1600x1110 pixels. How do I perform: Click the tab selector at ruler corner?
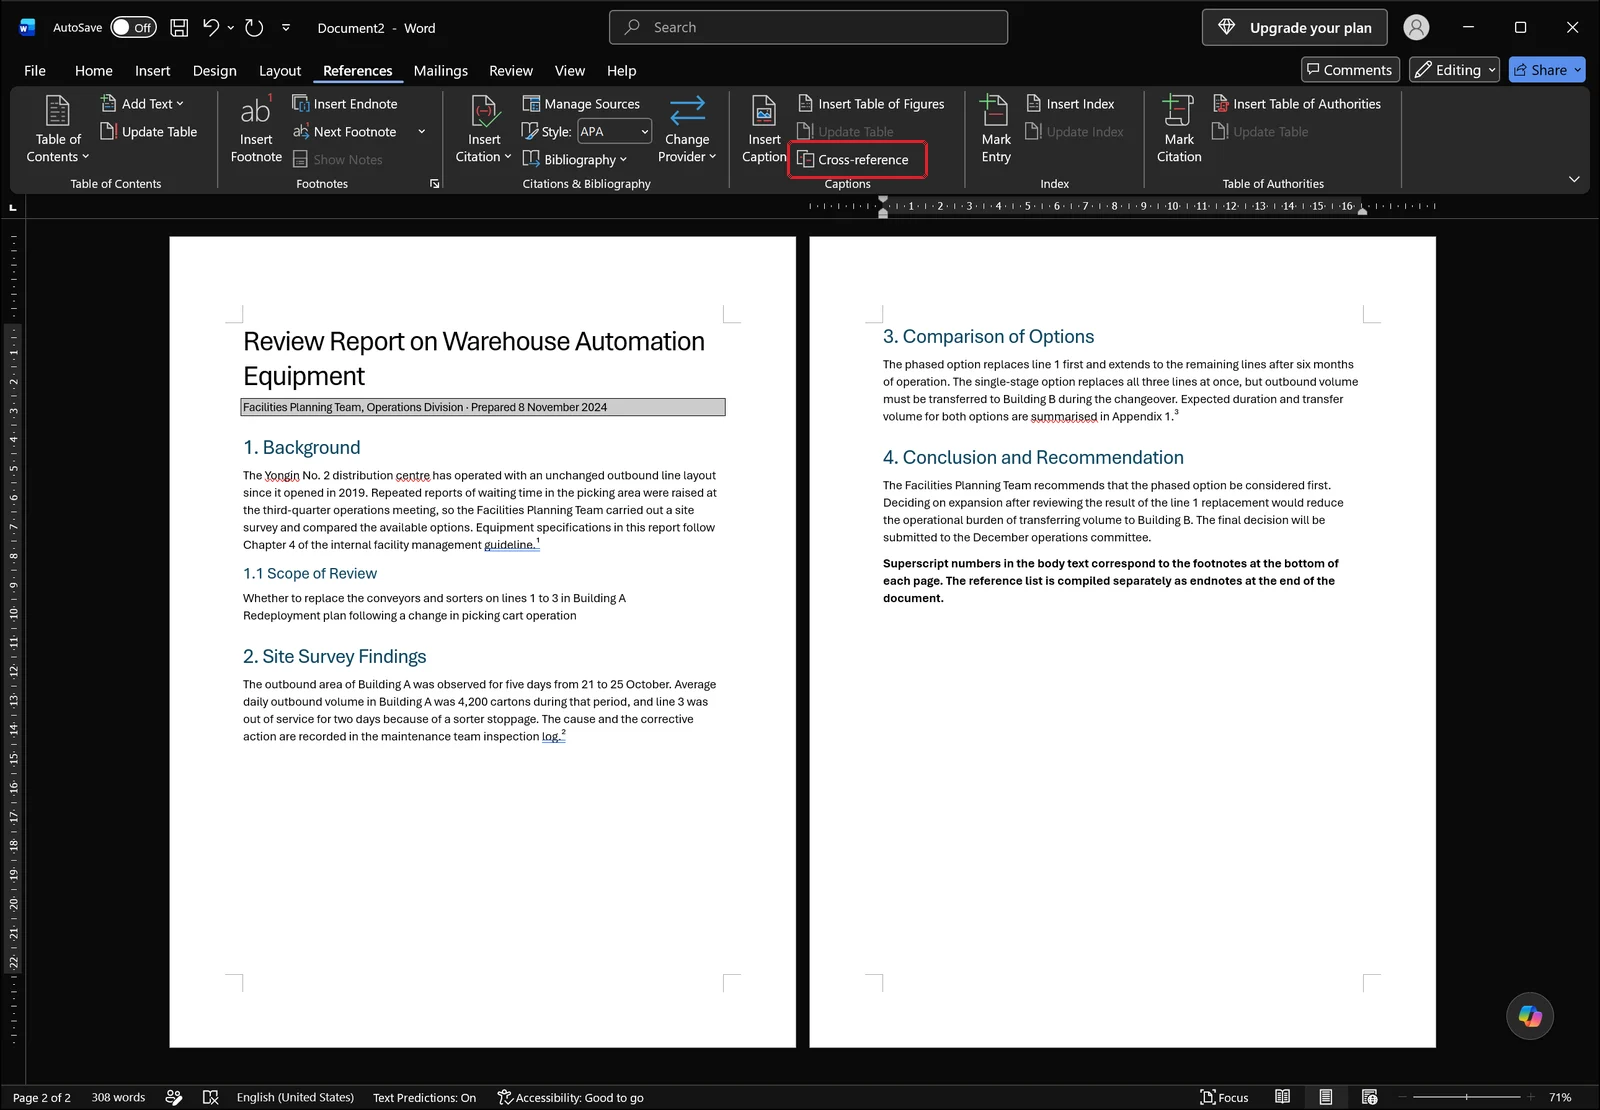pyautogui.click(x=13, y=207)
